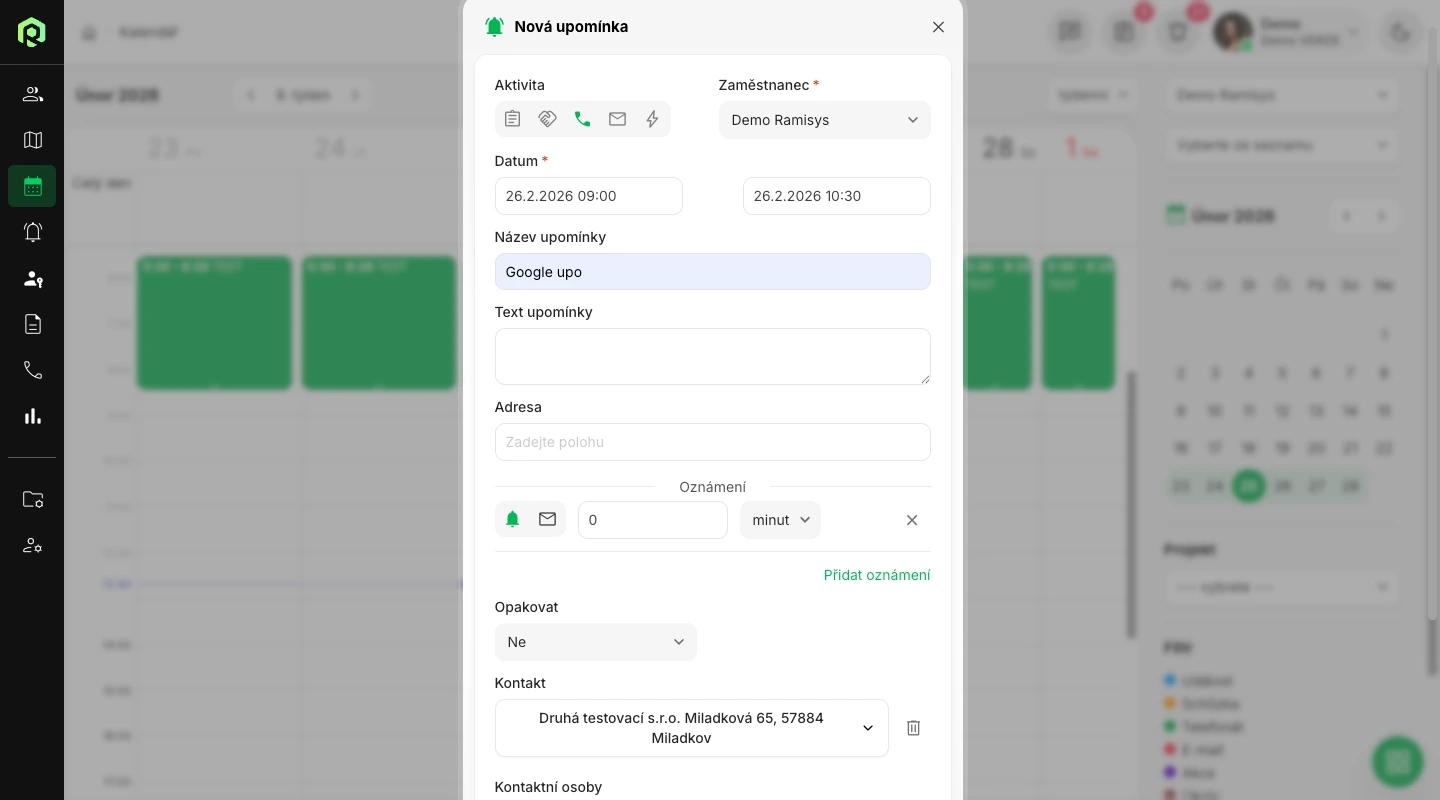This screenshot has width=1440, height=800.
Task: Delete the contact using the trash icon
Action: (x=913, y=728)
